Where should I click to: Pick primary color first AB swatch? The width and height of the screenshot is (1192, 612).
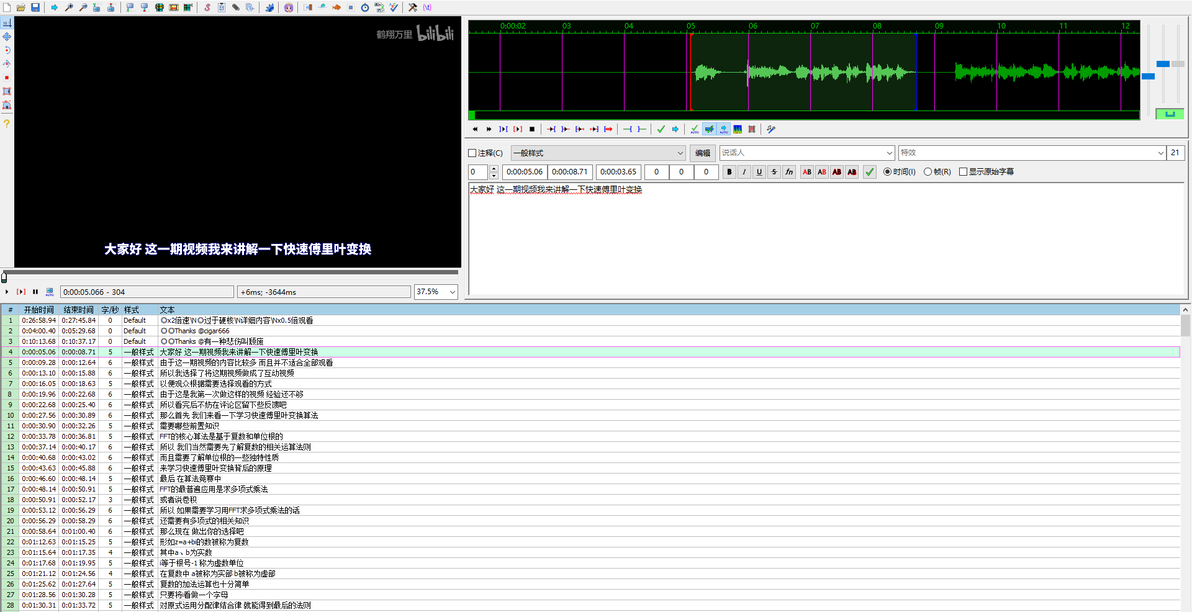coord(807,173)
